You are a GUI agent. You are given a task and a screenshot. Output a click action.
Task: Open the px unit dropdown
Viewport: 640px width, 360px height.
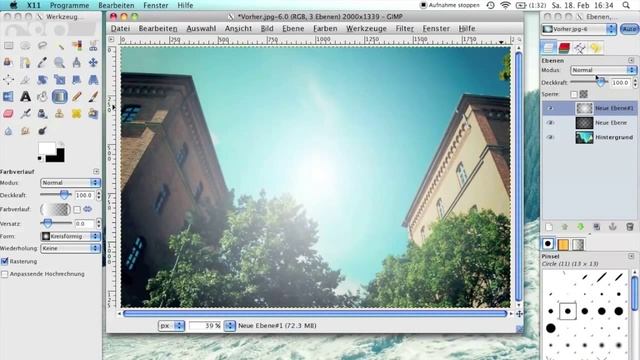tap(171, 325)
